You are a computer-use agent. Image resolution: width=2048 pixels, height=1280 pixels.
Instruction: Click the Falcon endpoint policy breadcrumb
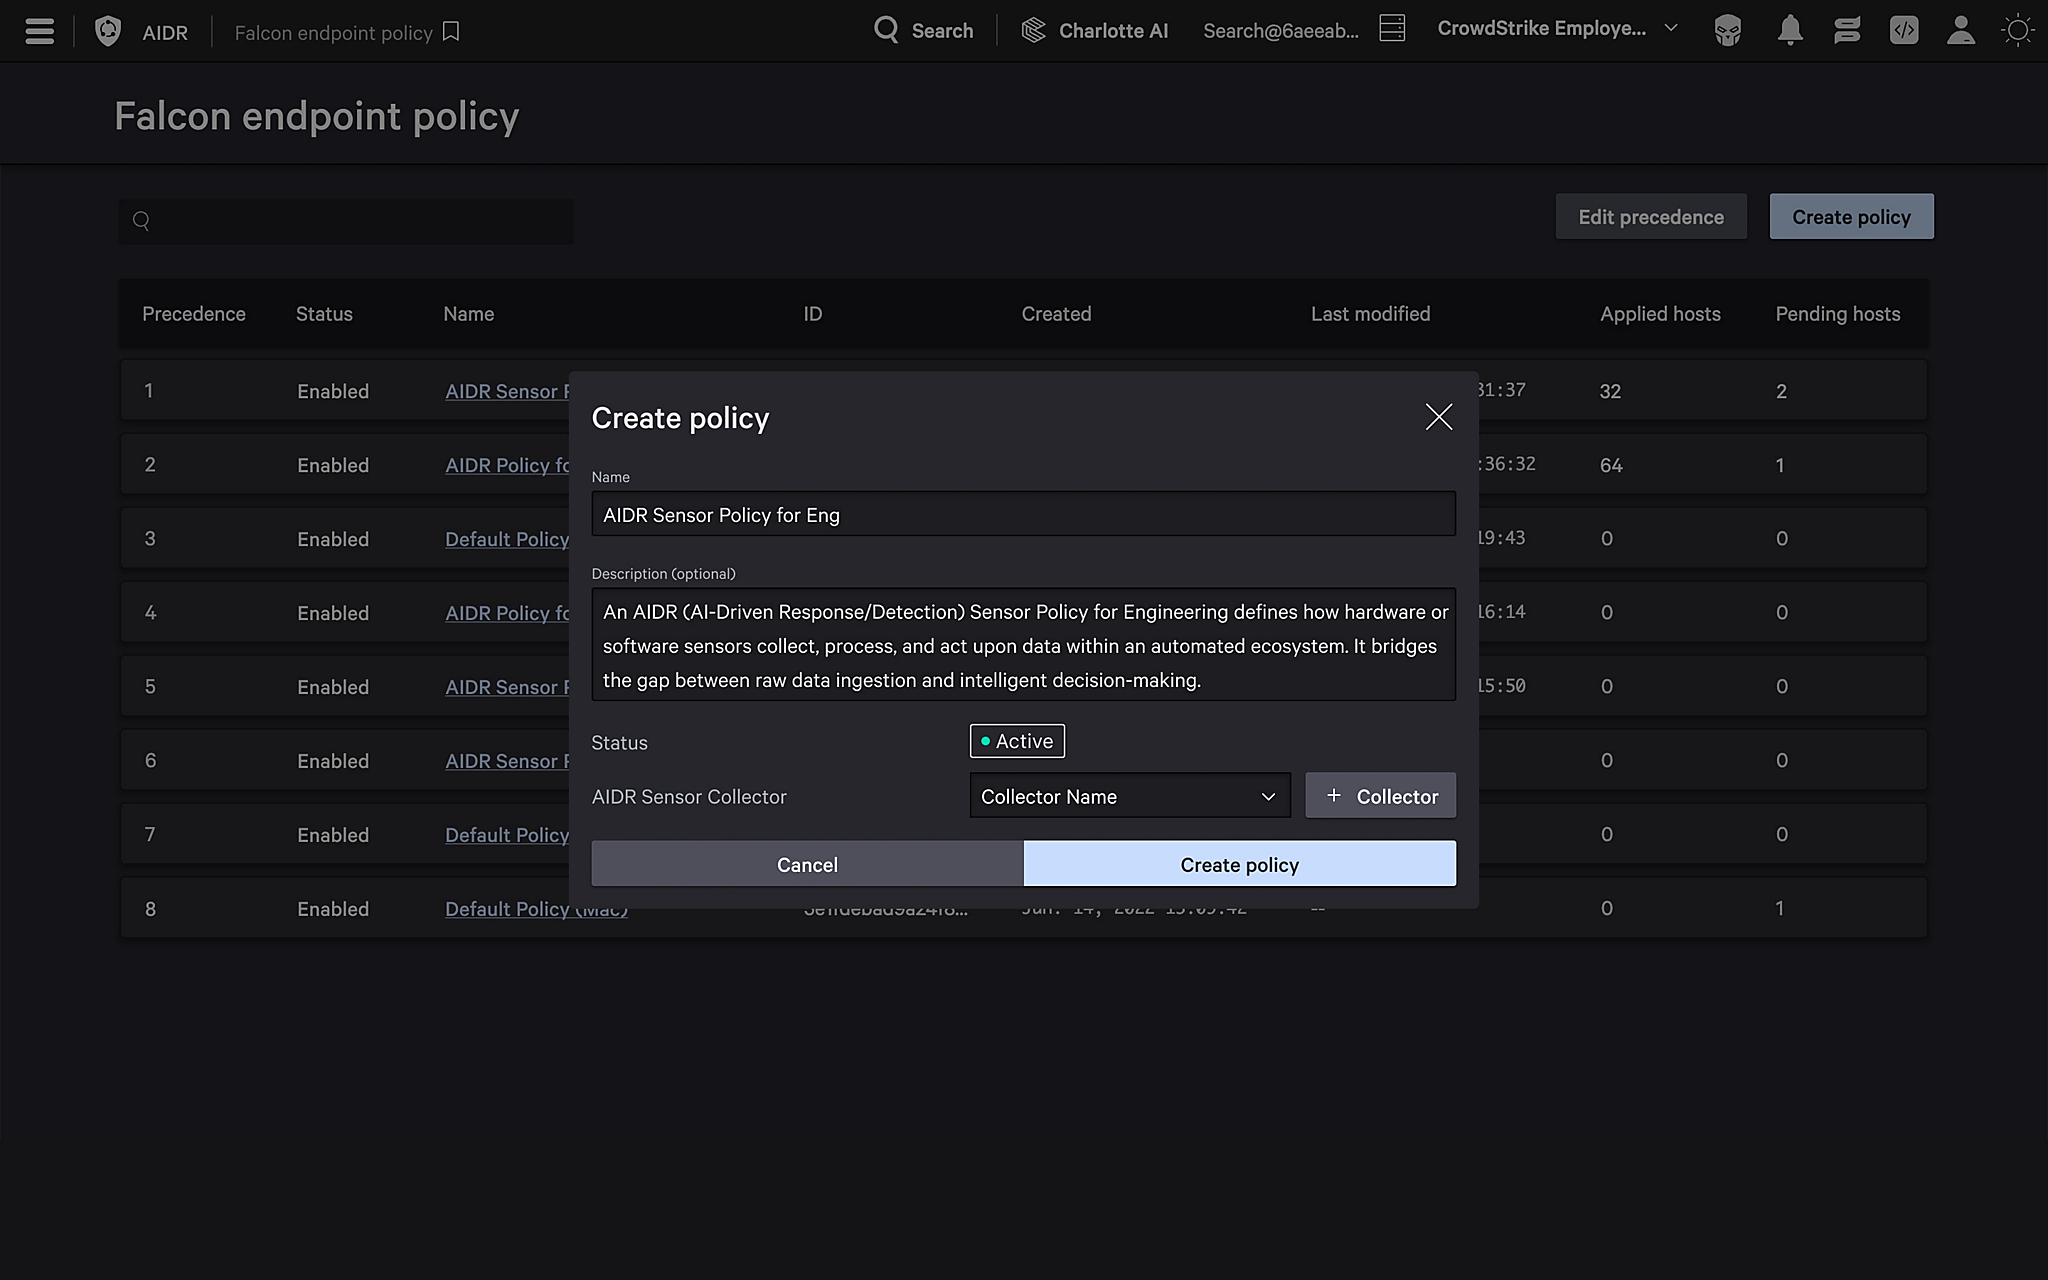[x=333, y=33]
